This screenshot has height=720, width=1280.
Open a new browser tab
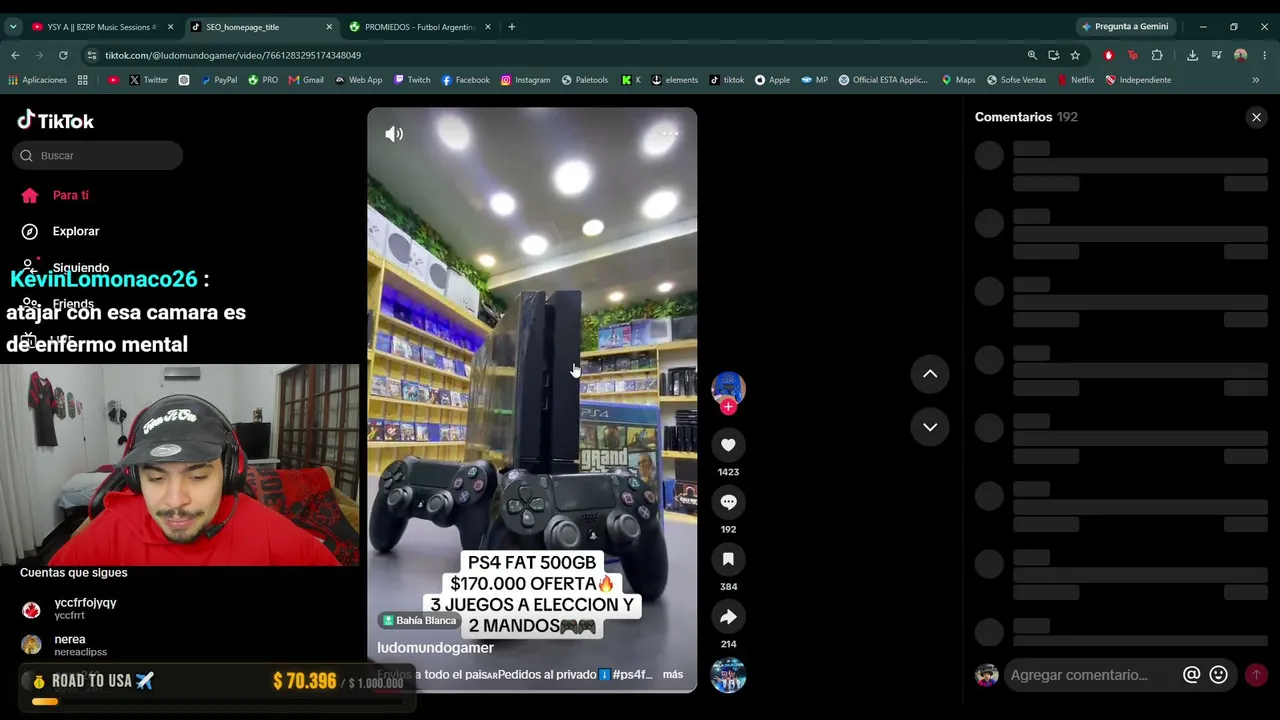(x=511, y=27)
